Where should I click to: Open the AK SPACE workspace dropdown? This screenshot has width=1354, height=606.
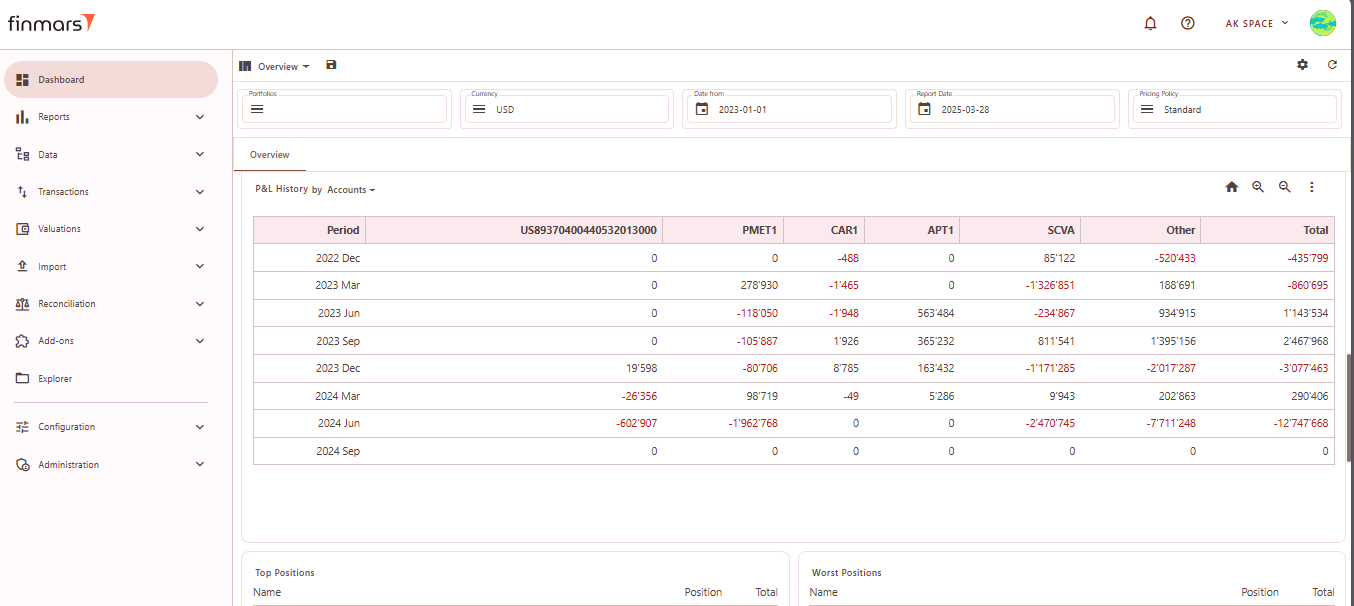(1257, 23)
